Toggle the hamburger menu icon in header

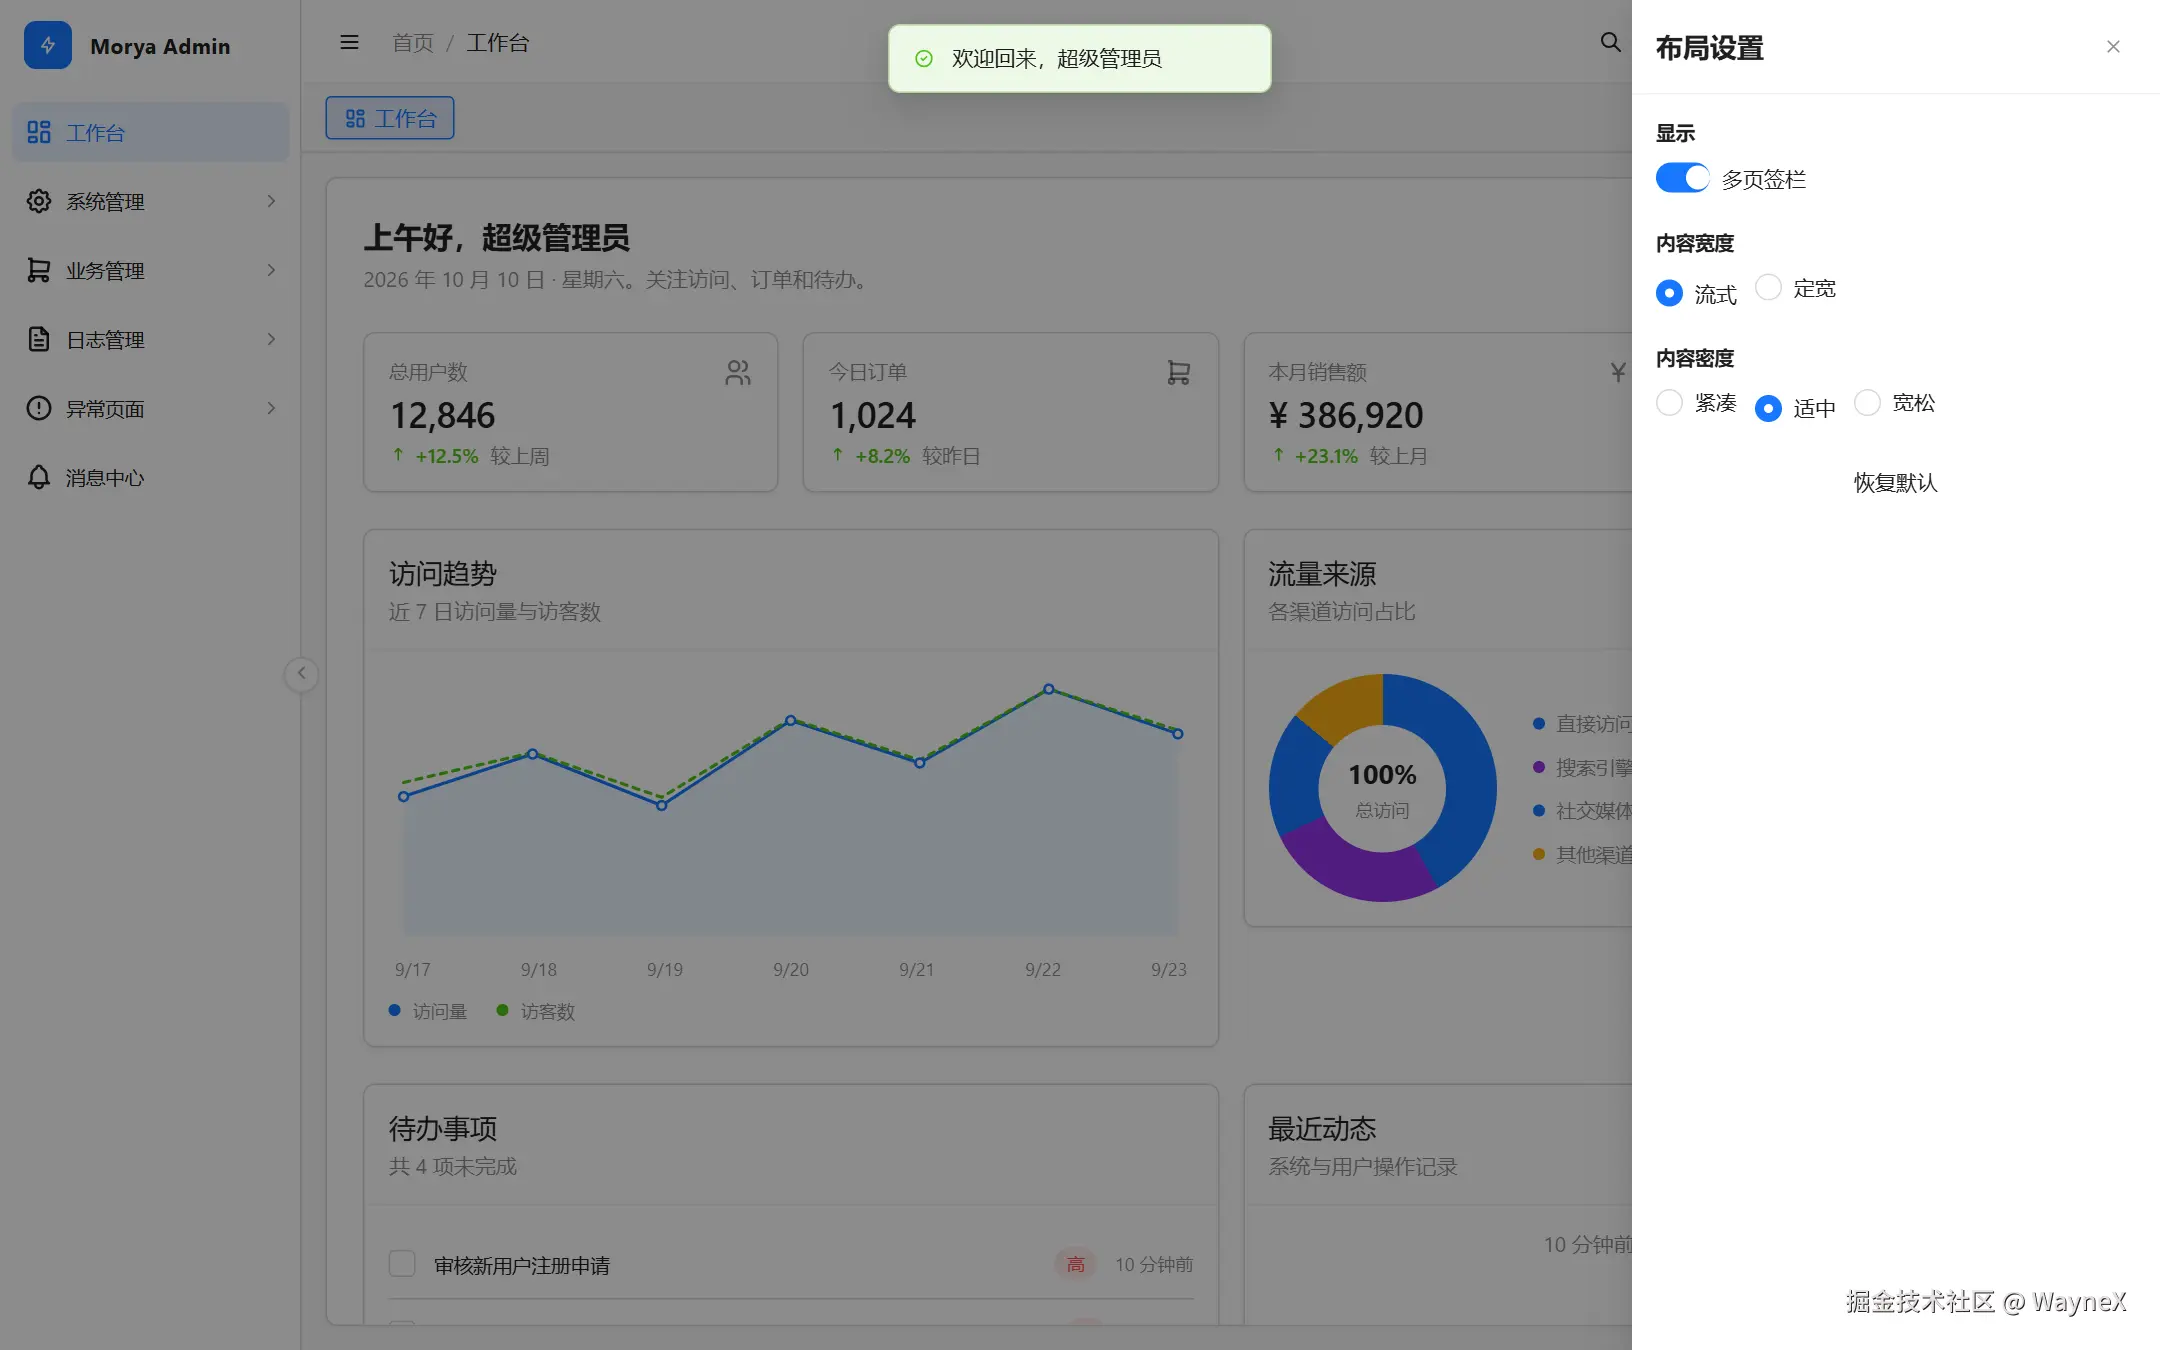[349, 42]
